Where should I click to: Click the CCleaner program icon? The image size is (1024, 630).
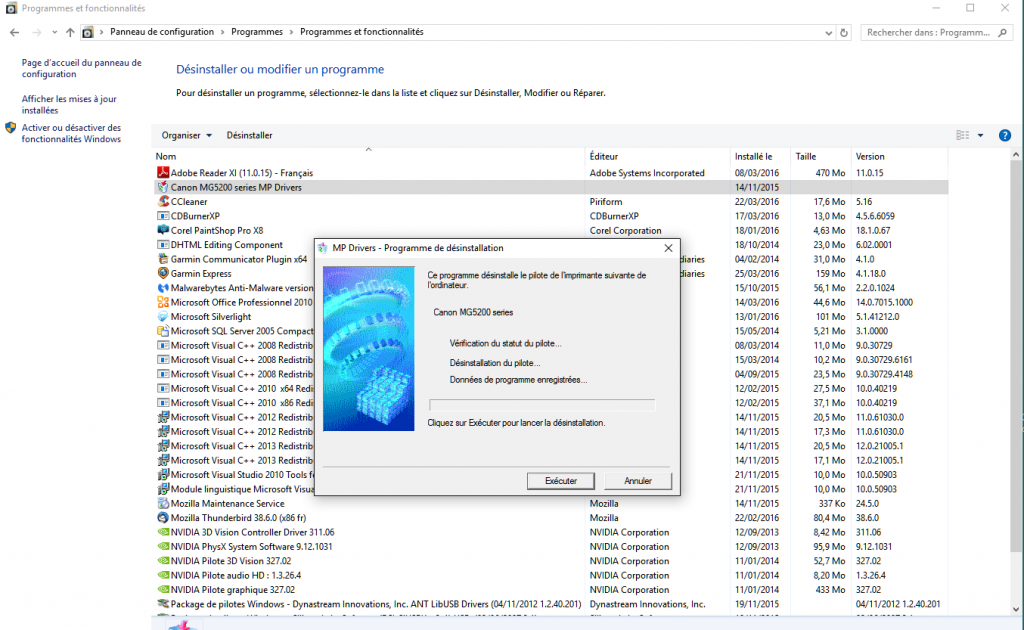point(163,202)
